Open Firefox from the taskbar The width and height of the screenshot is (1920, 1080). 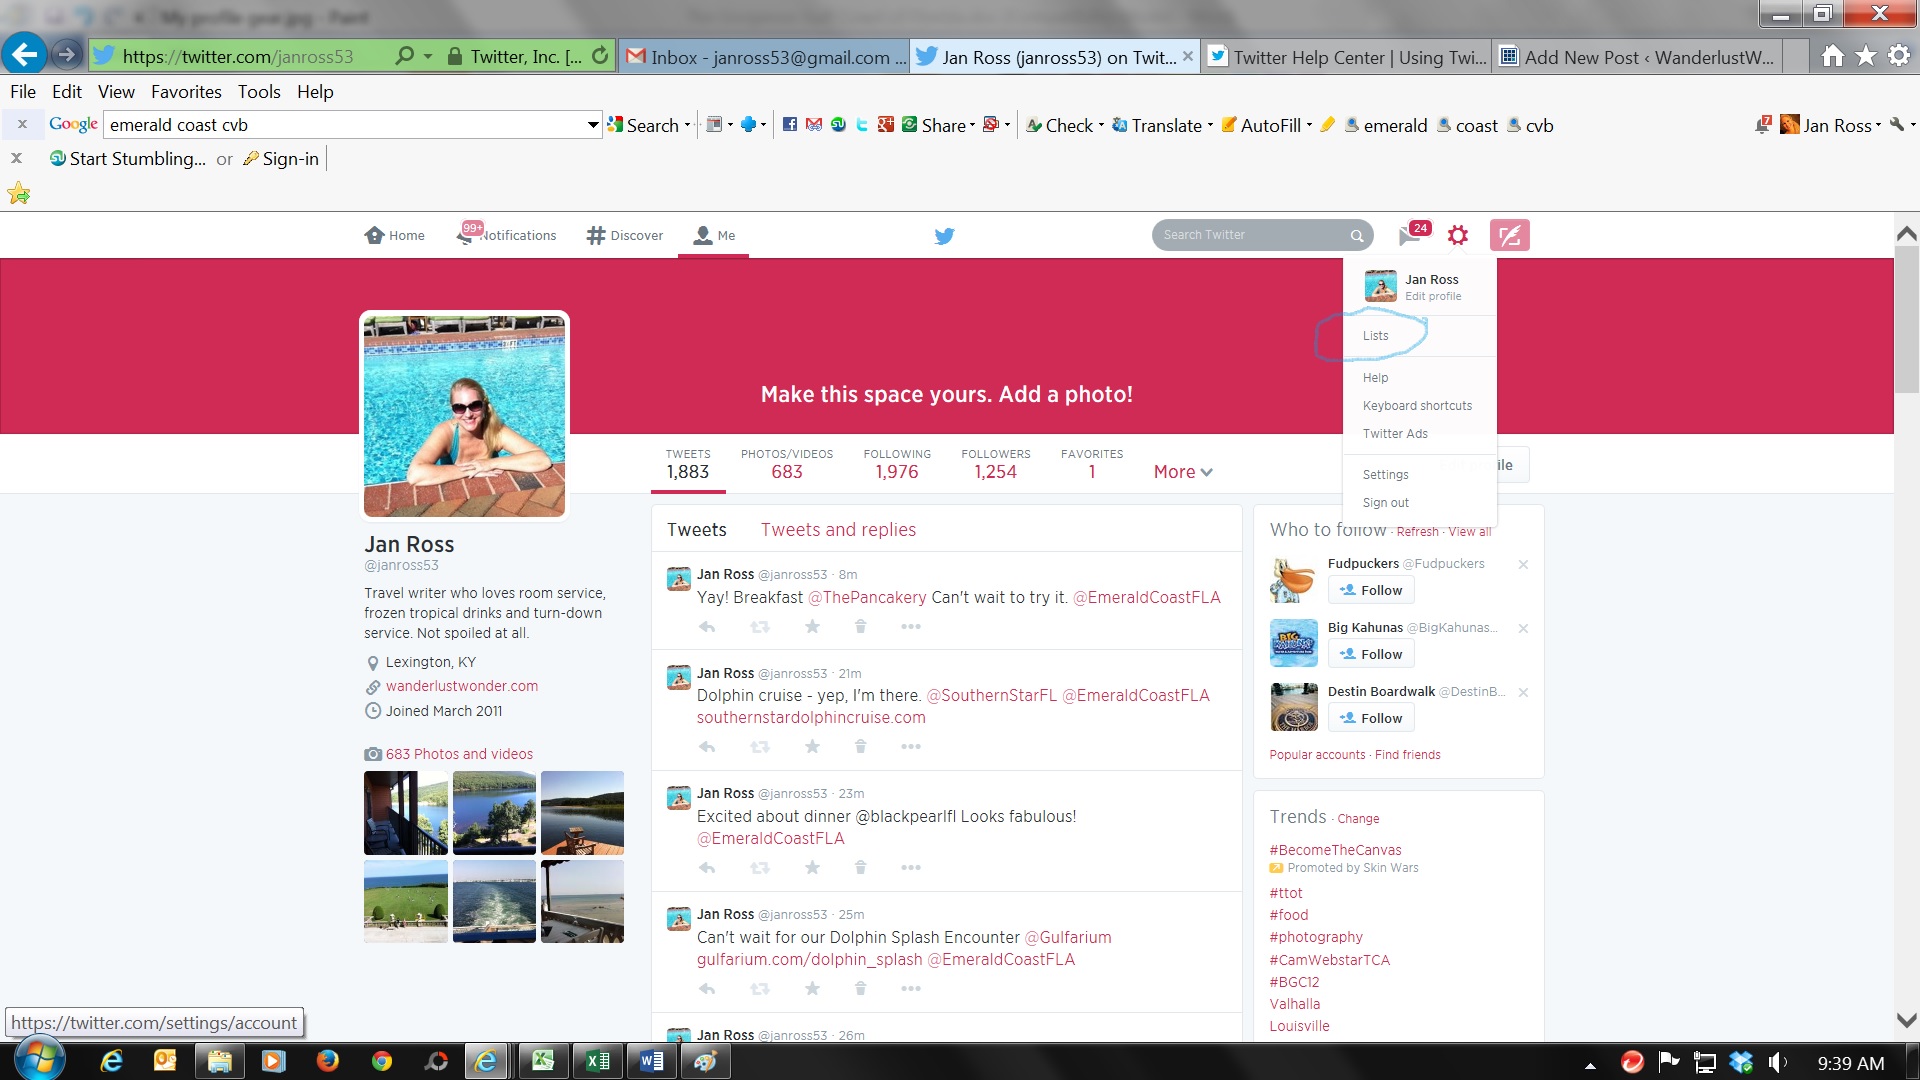[x=327, y=1061]
